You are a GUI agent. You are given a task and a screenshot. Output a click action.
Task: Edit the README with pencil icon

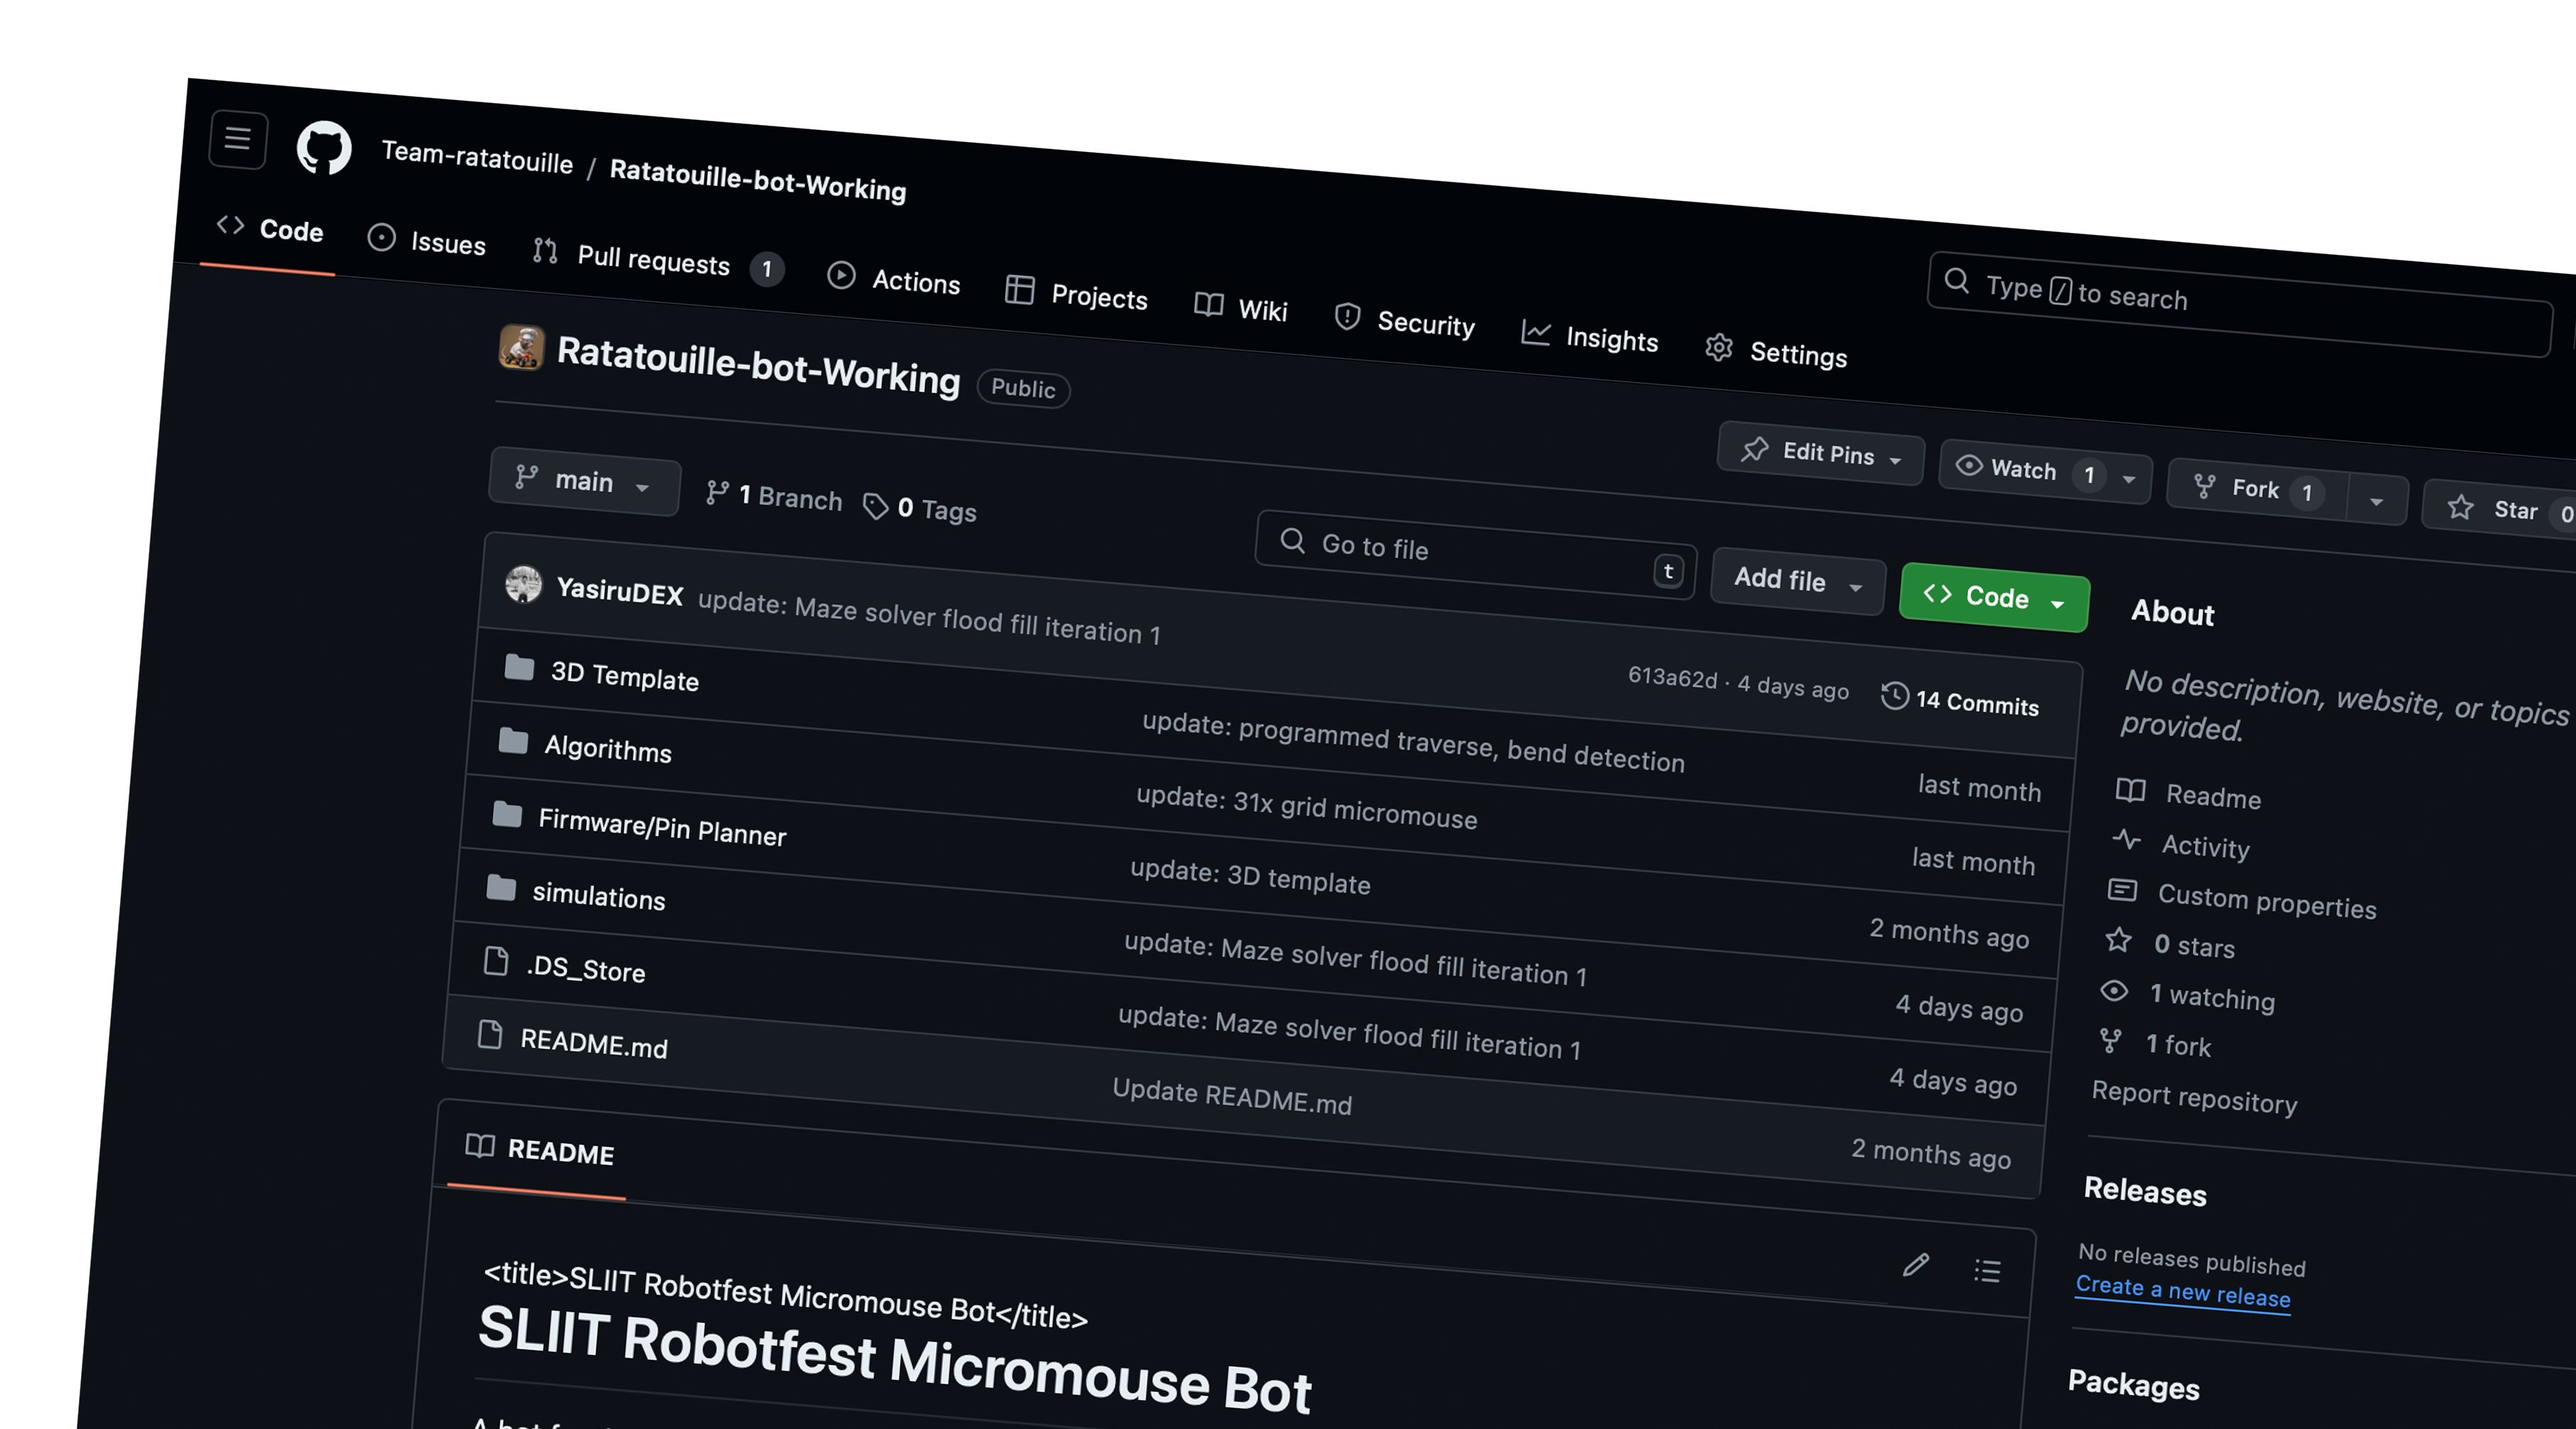[1915, 1265]
